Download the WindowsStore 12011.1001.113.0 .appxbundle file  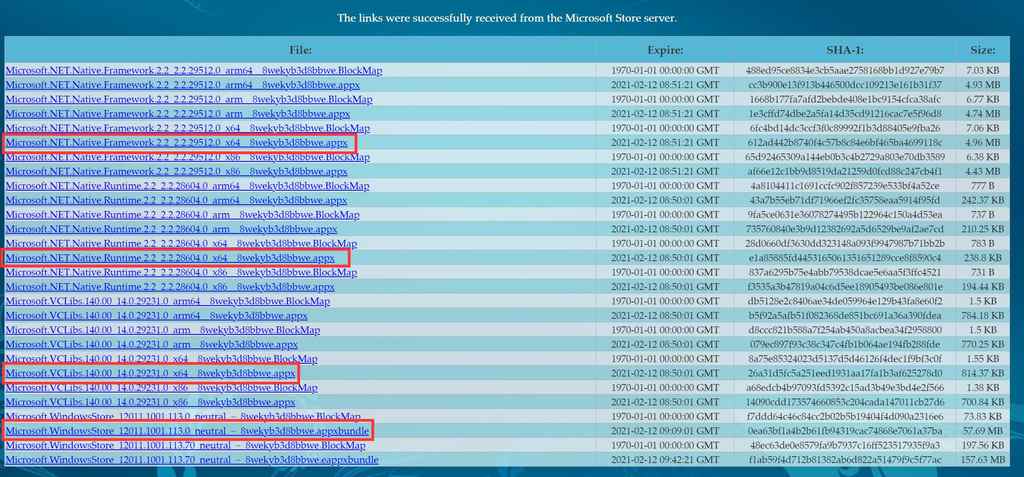click(187, 431)
